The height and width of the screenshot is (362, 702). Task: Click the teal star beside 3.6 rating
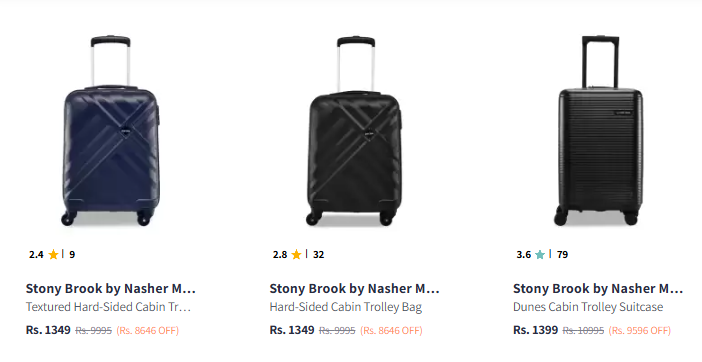[x=540, y=255]
